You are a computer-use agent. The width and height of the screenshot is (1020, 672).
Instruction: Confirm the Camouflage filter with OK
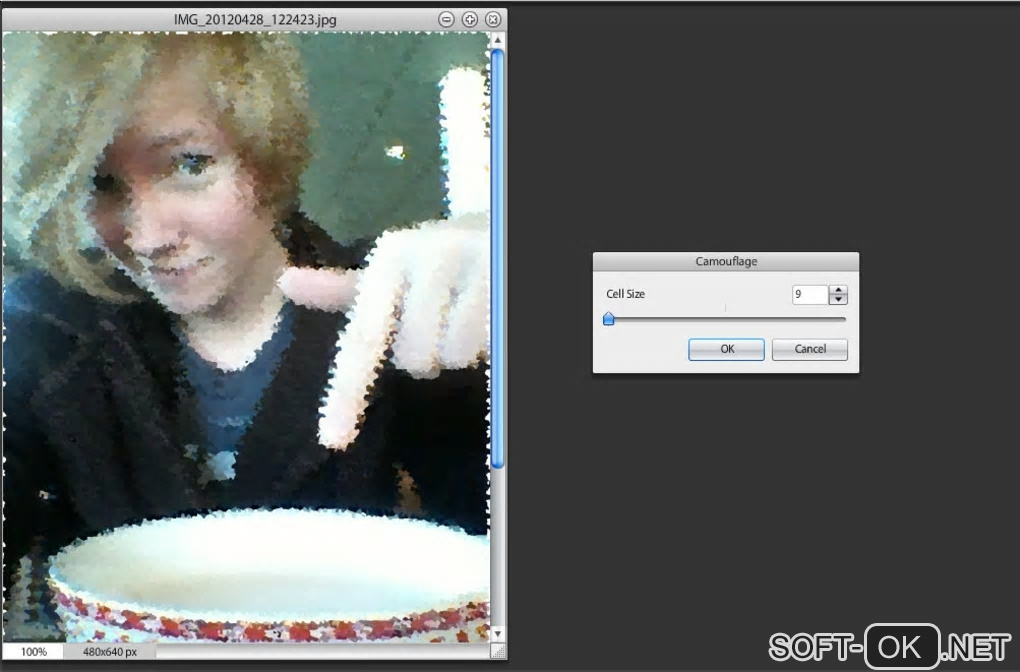pyautogui.click(x=726, y=349)
